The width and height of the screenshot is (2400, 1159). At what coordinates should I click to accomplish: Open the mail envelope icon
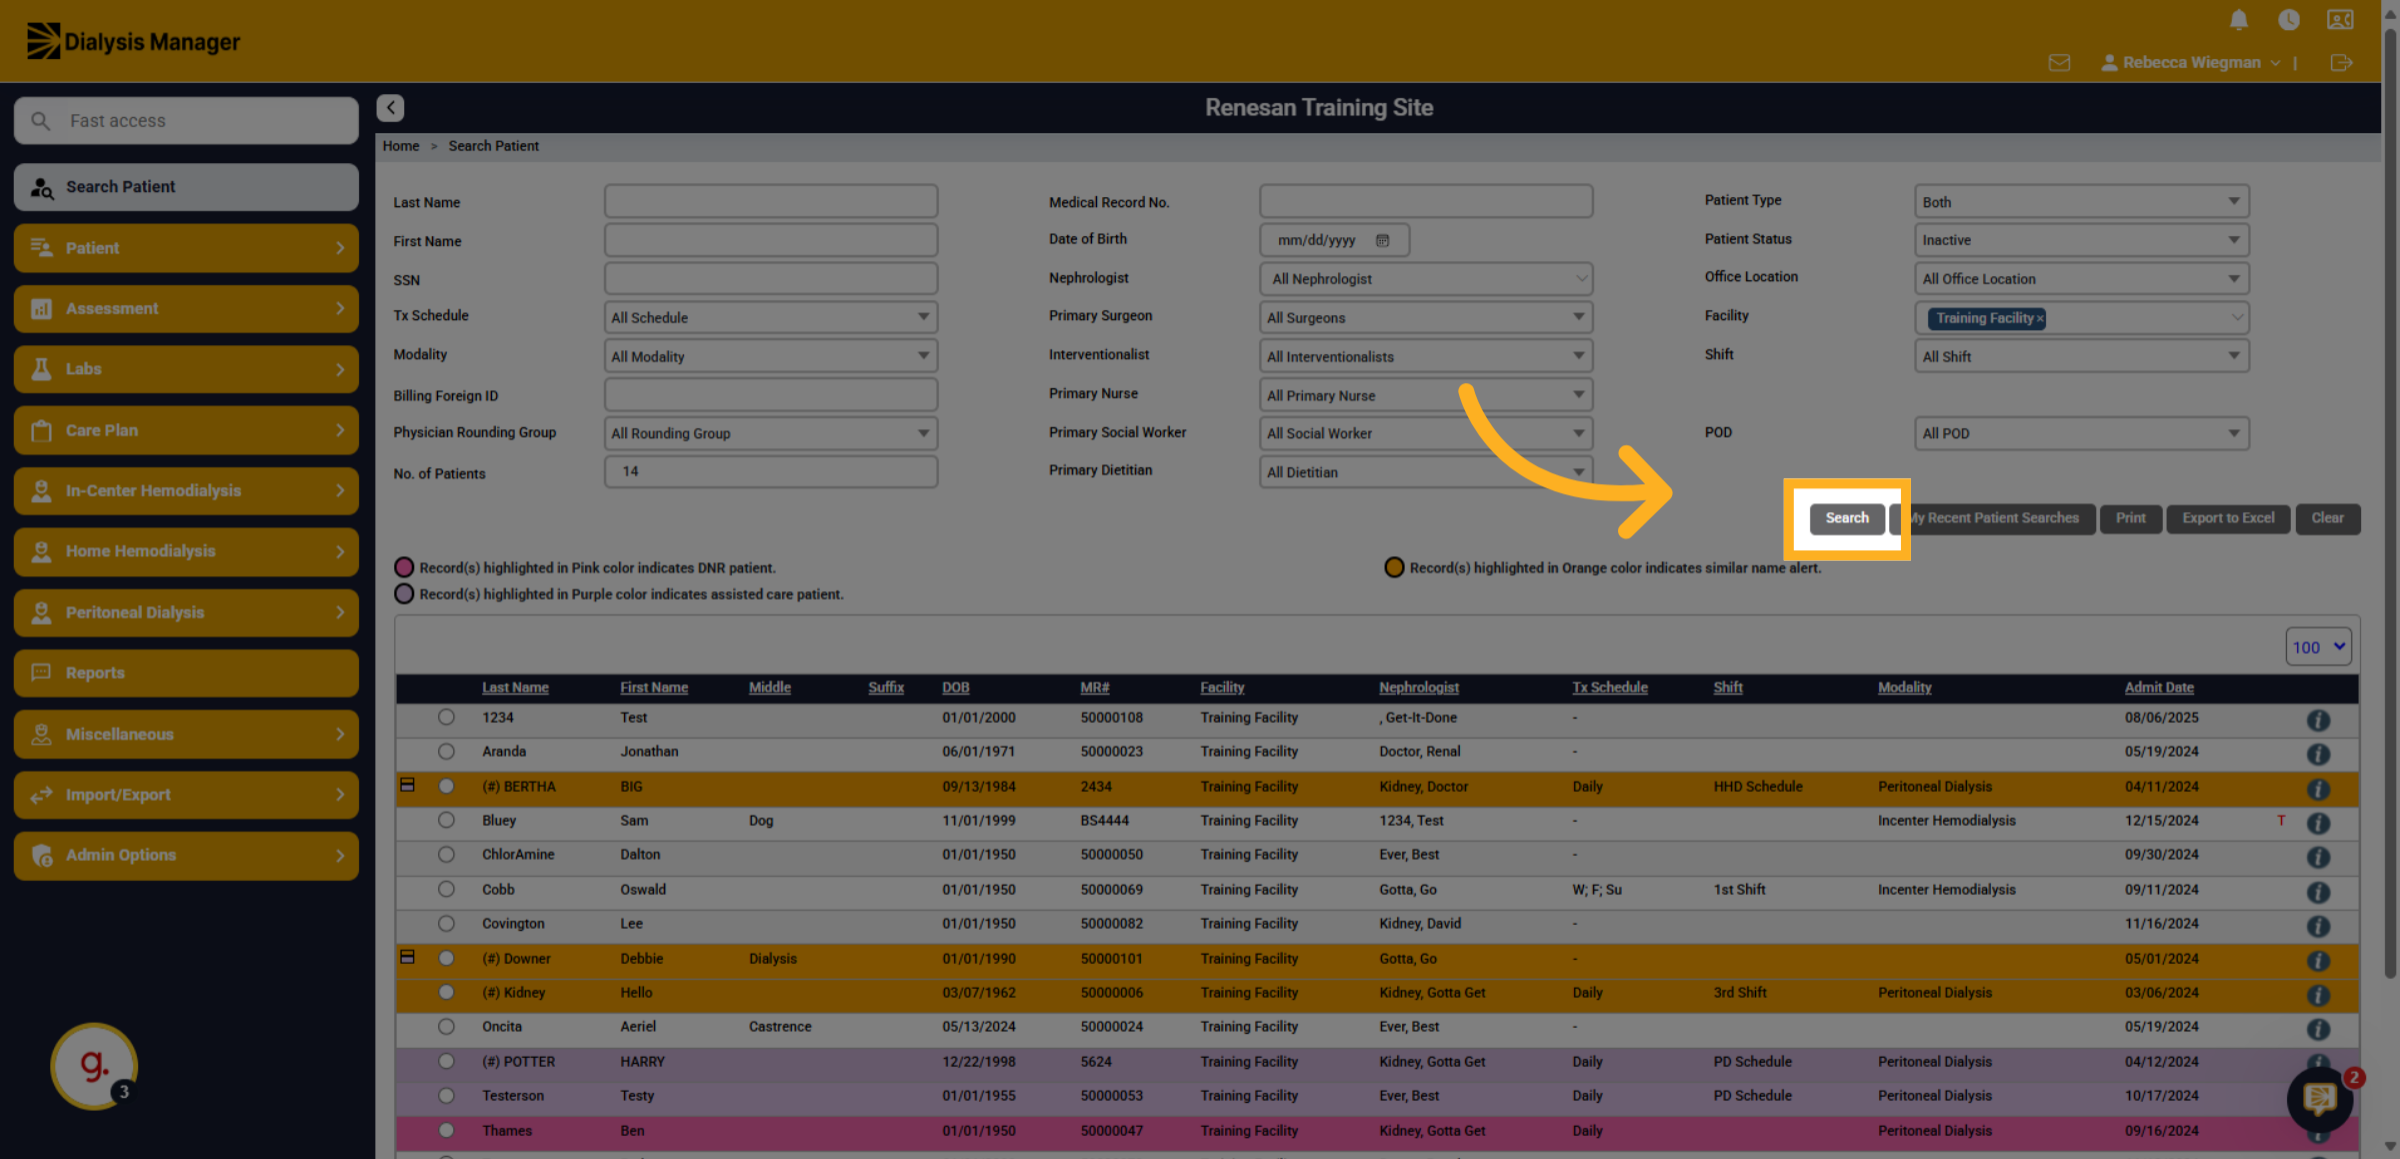pyautogui.click(x=2059, y=62)
